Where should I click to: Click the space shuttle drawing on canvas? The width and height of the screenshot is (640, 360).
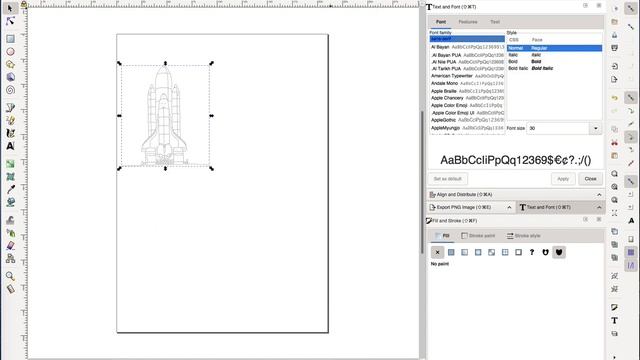164,116
